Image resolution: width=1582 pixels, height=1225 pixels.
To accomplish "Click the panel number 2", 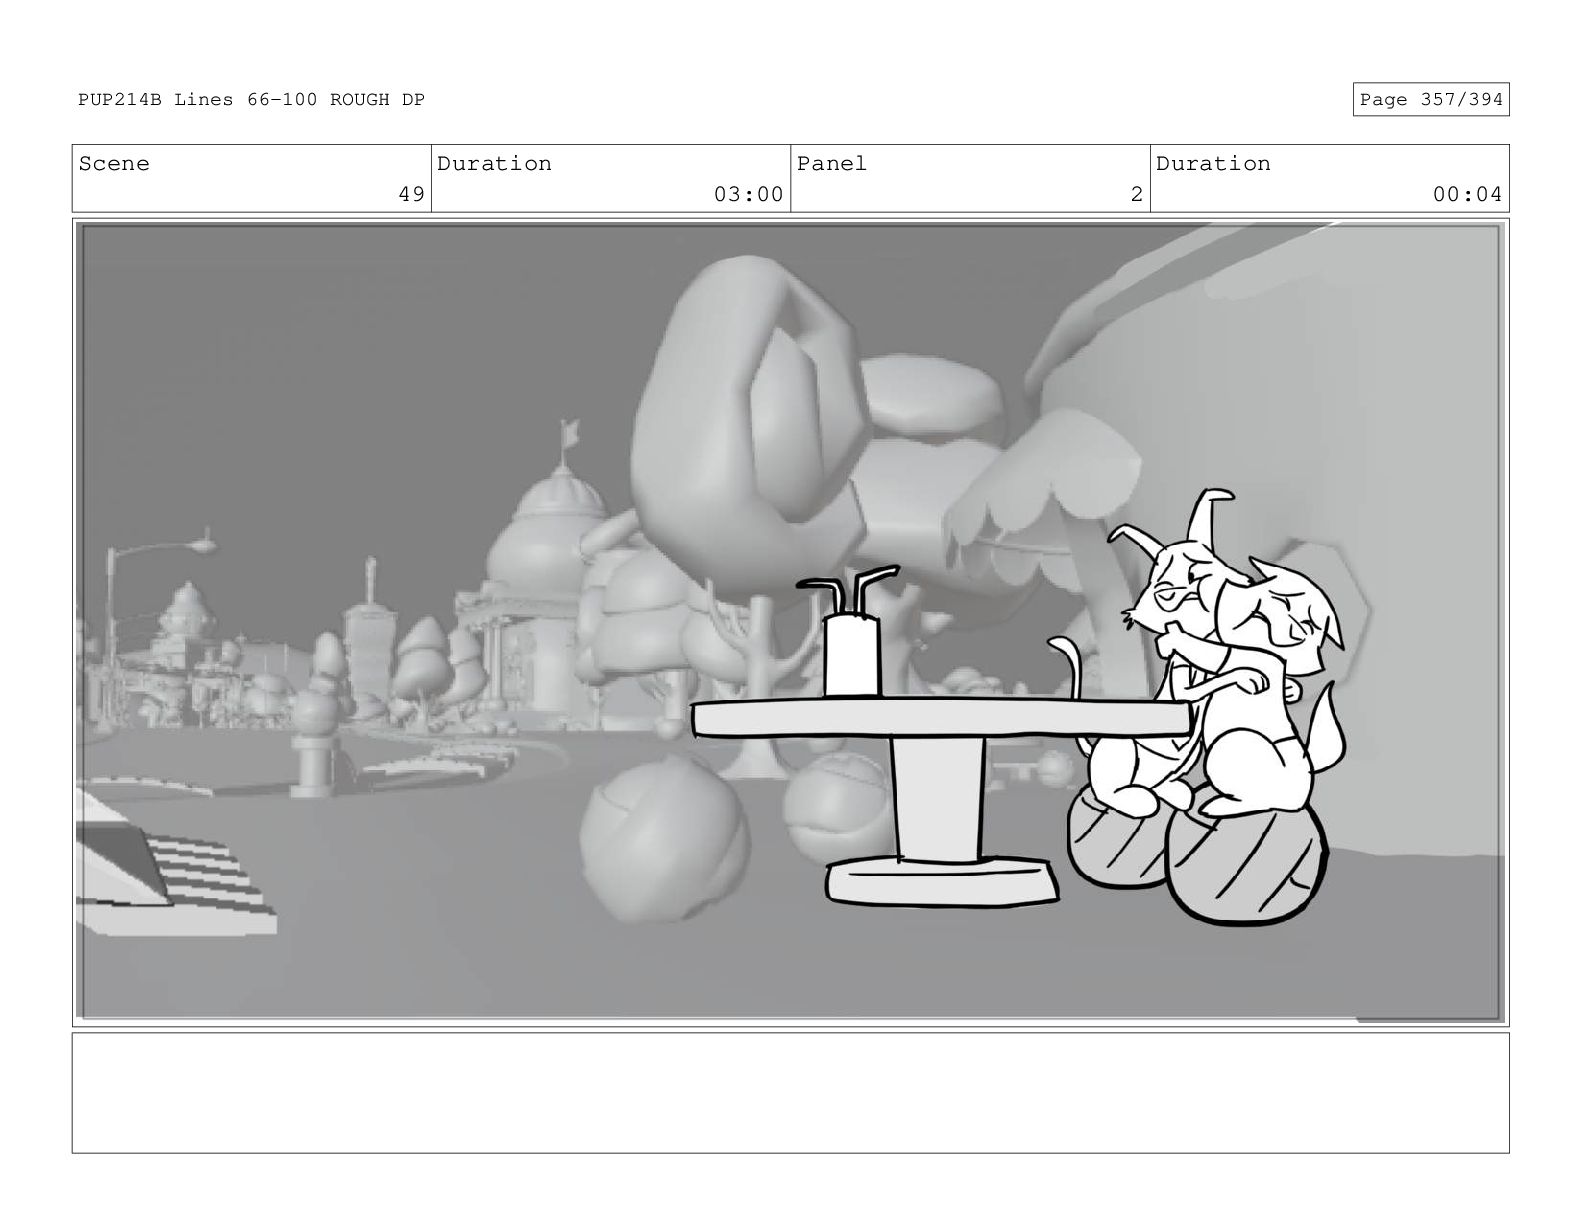I will (x=1136, y=194).
